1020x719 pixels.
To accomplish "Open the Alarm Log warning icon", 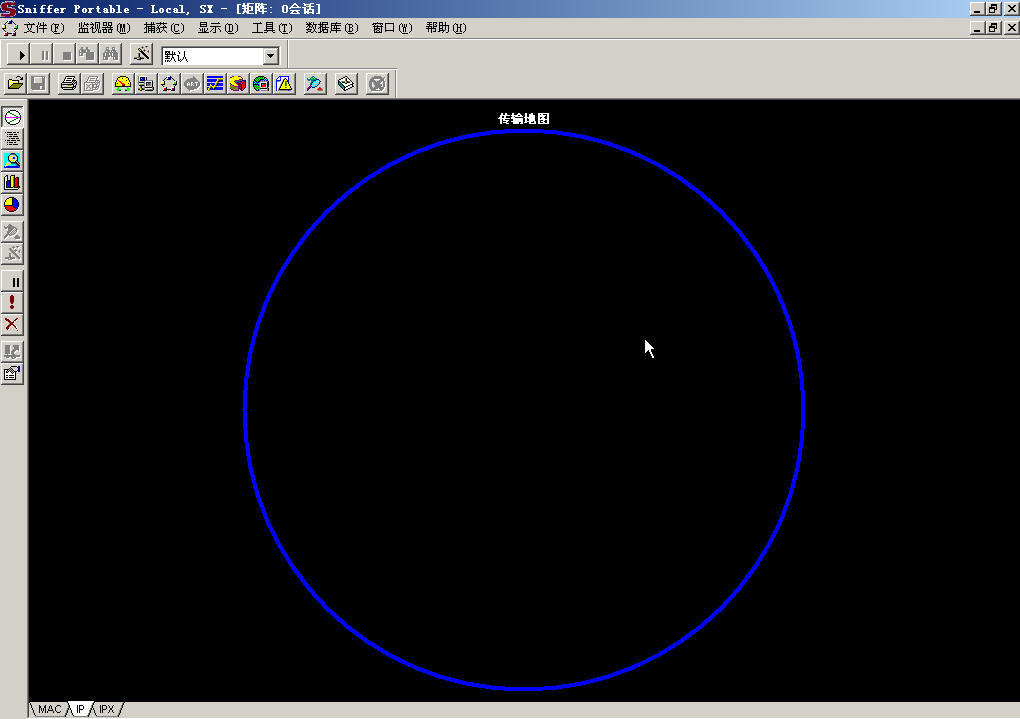I will [285, 84].
